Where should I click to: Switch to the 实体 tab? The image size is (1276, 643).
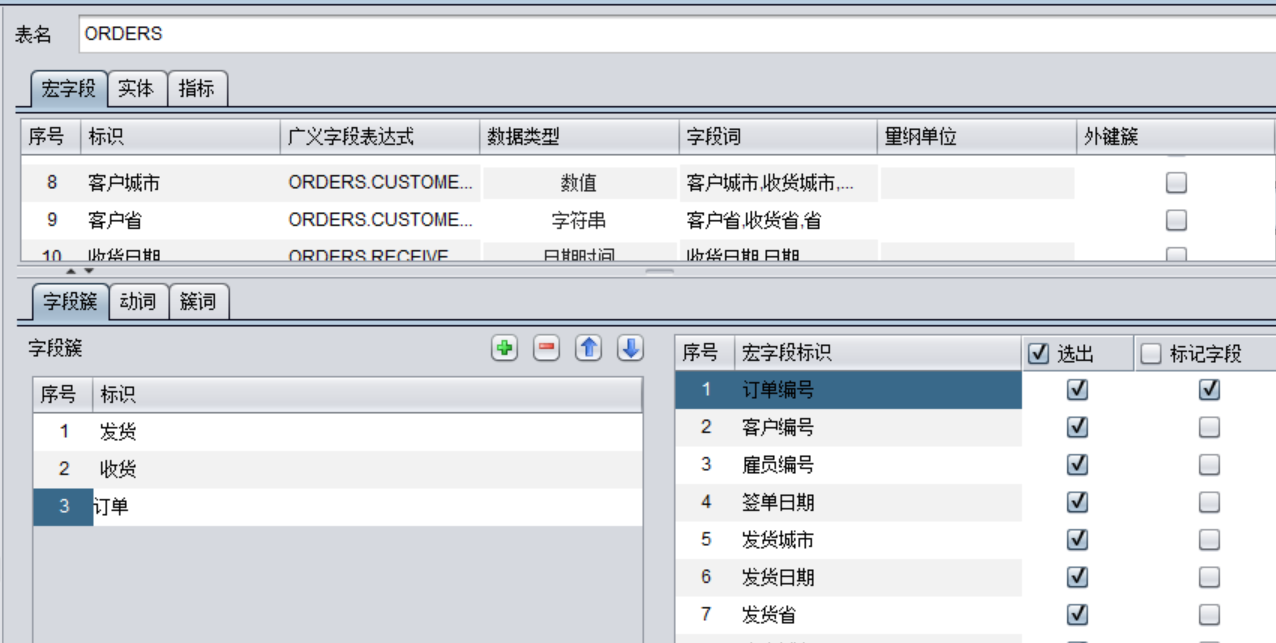click(136, 89)
